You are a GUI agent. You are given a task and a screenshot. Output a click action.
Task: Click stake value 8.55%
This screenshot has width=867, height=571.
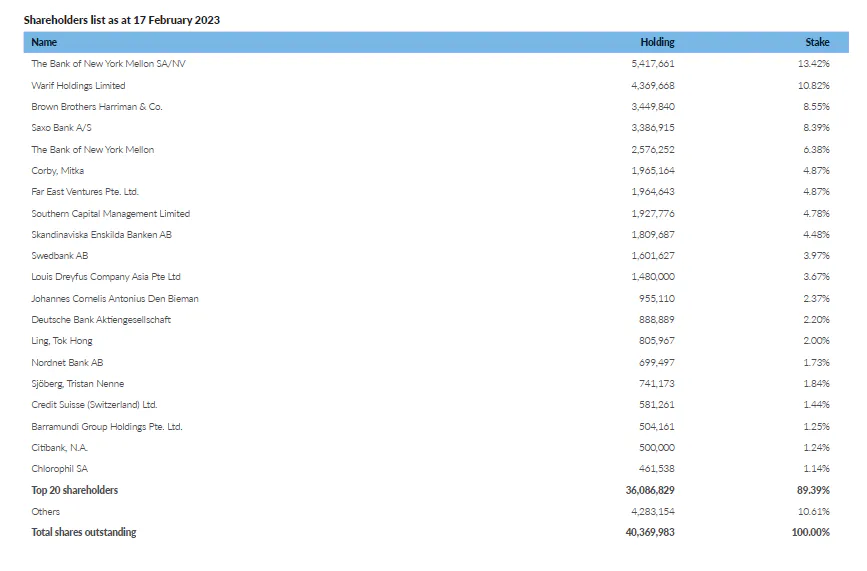817,107
